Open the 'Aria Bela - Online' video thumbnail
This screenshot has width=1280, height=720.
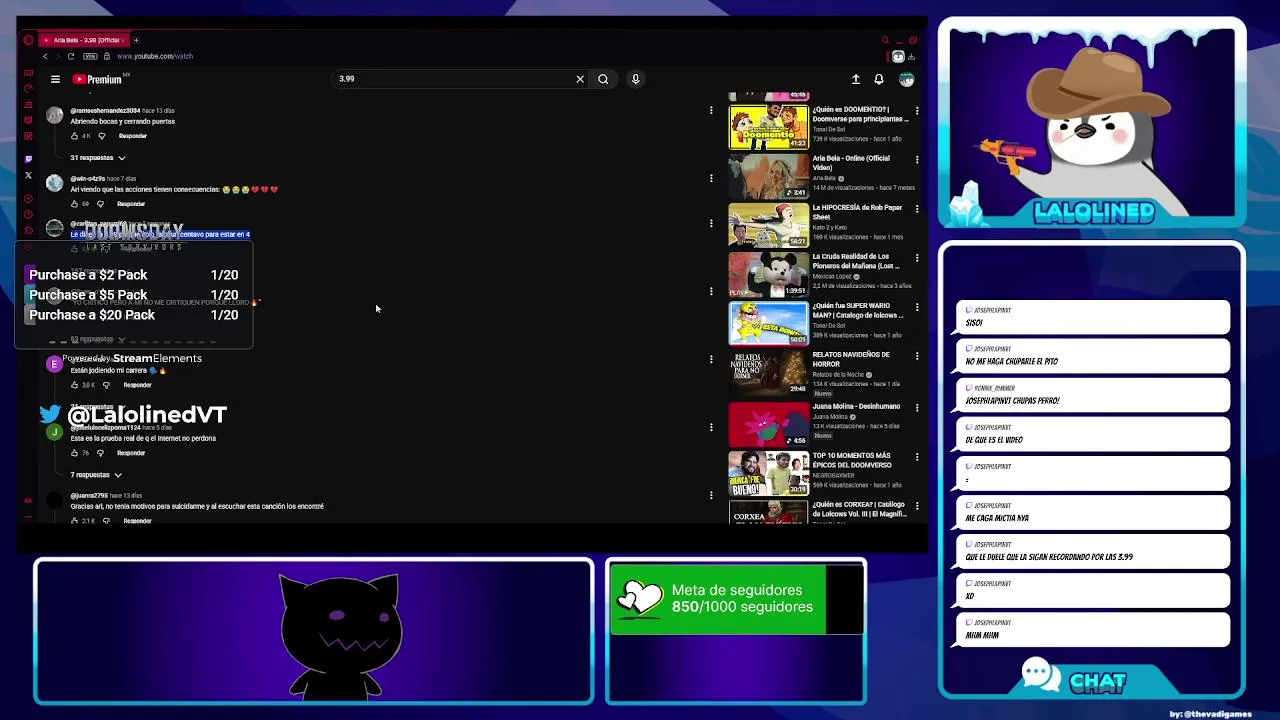pyautogui.click(x=768, y=176)
